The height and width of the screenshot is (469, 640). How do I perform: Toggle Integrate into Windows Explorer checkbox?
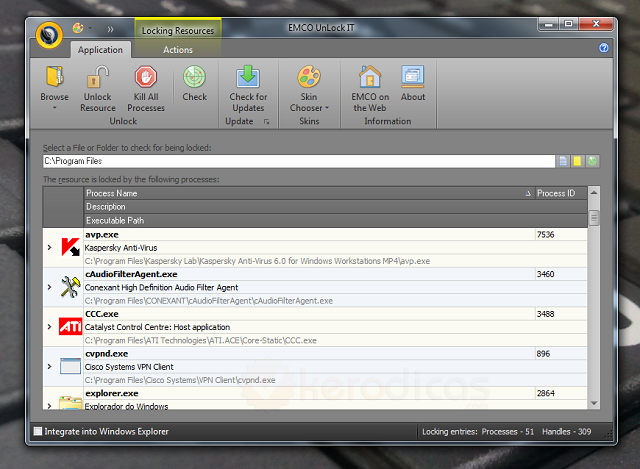click(x=38, y=431)
